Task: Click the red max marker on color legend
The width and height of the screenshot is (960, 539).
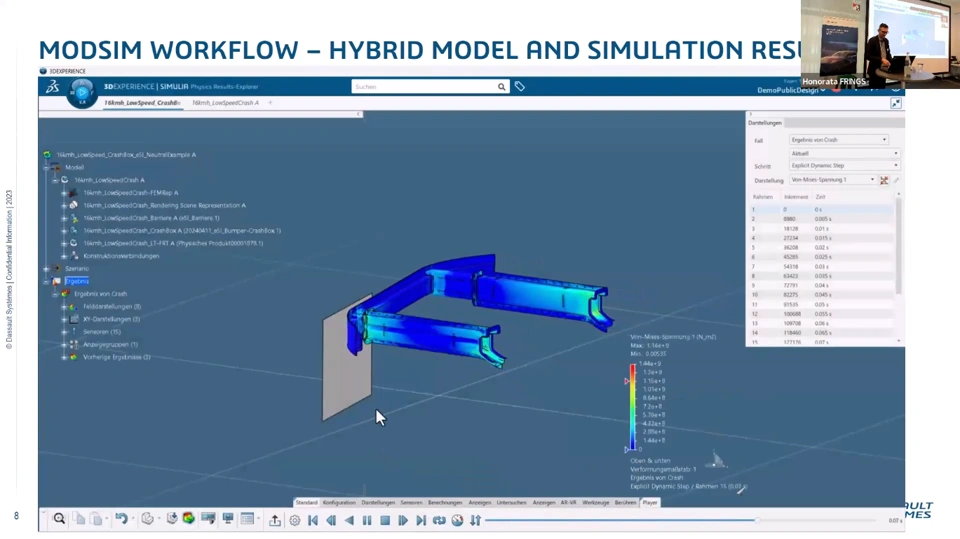Action: click(x=627, y=381)
